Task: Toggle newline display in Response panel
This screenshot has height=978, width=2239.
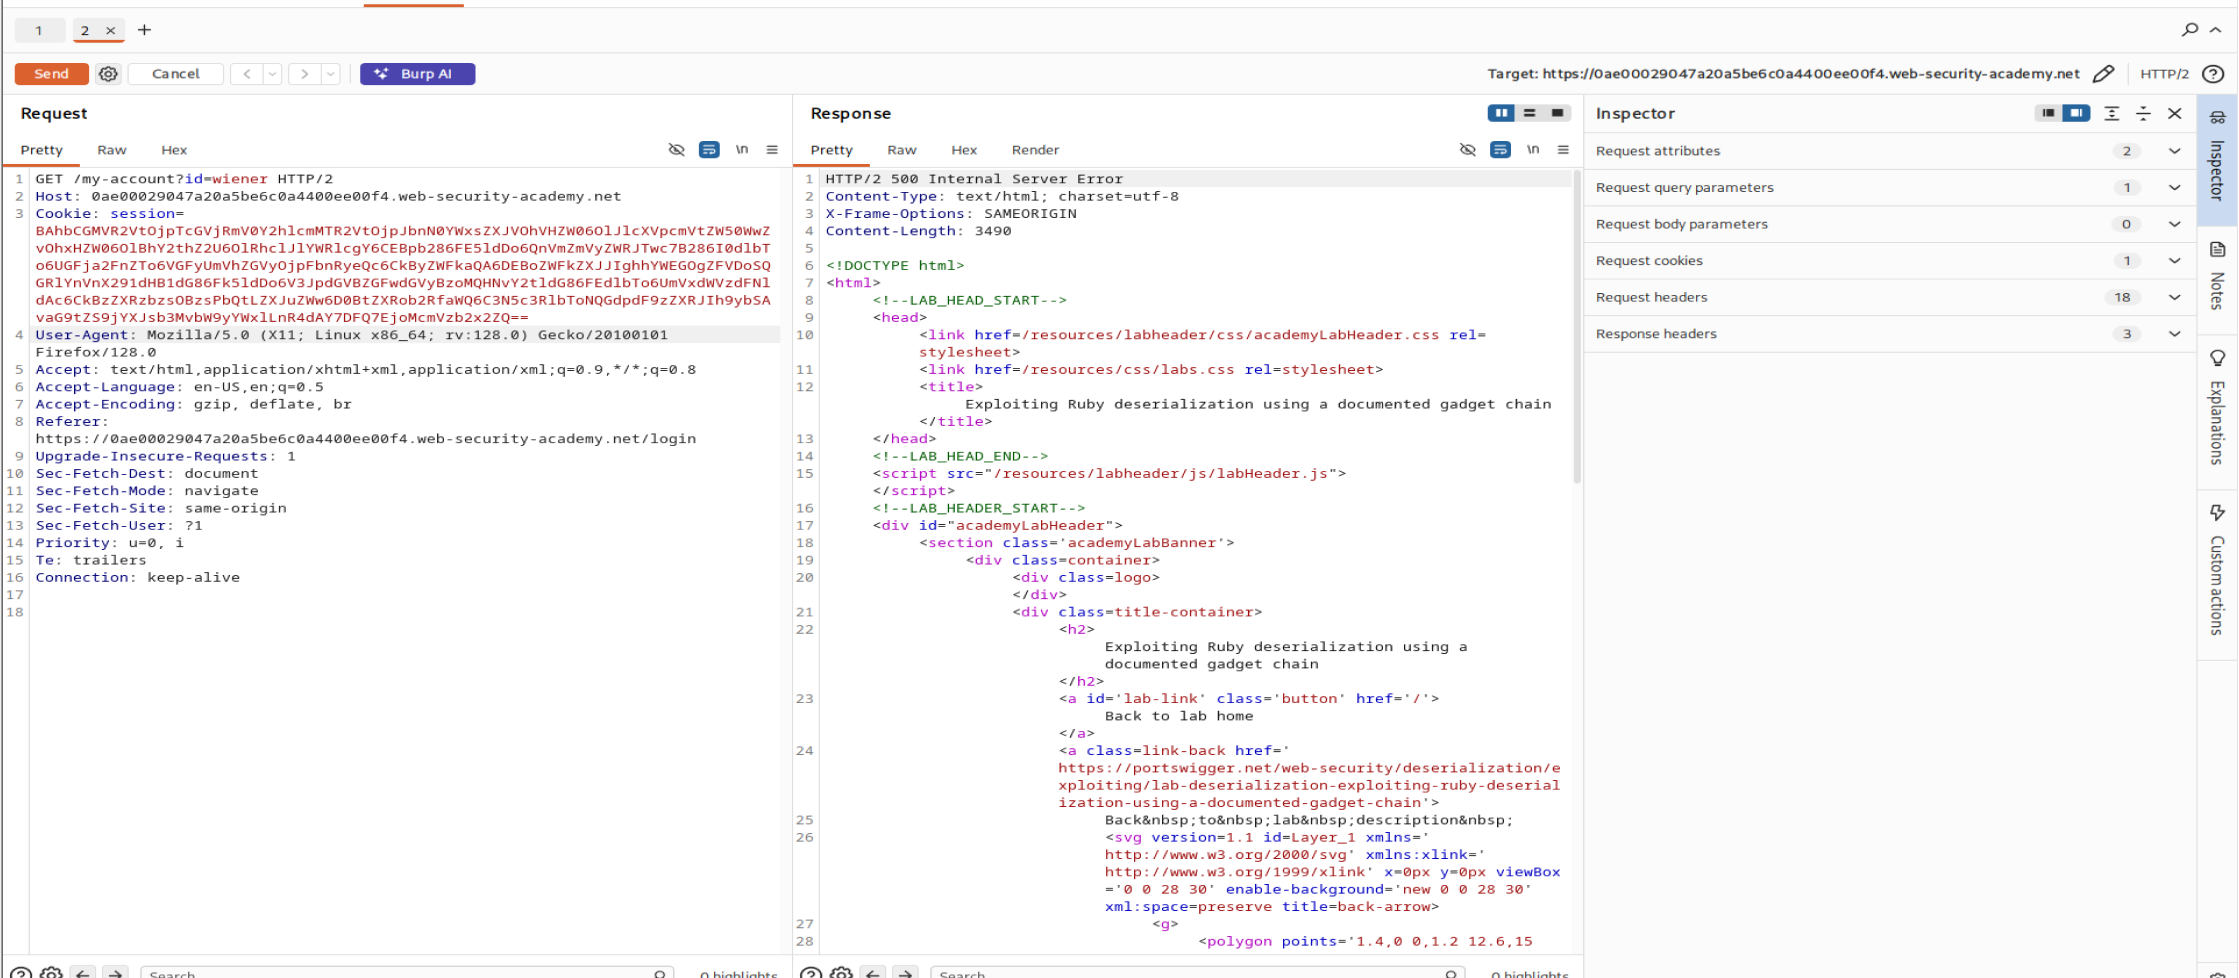Action: click(x=1533, y=150)
